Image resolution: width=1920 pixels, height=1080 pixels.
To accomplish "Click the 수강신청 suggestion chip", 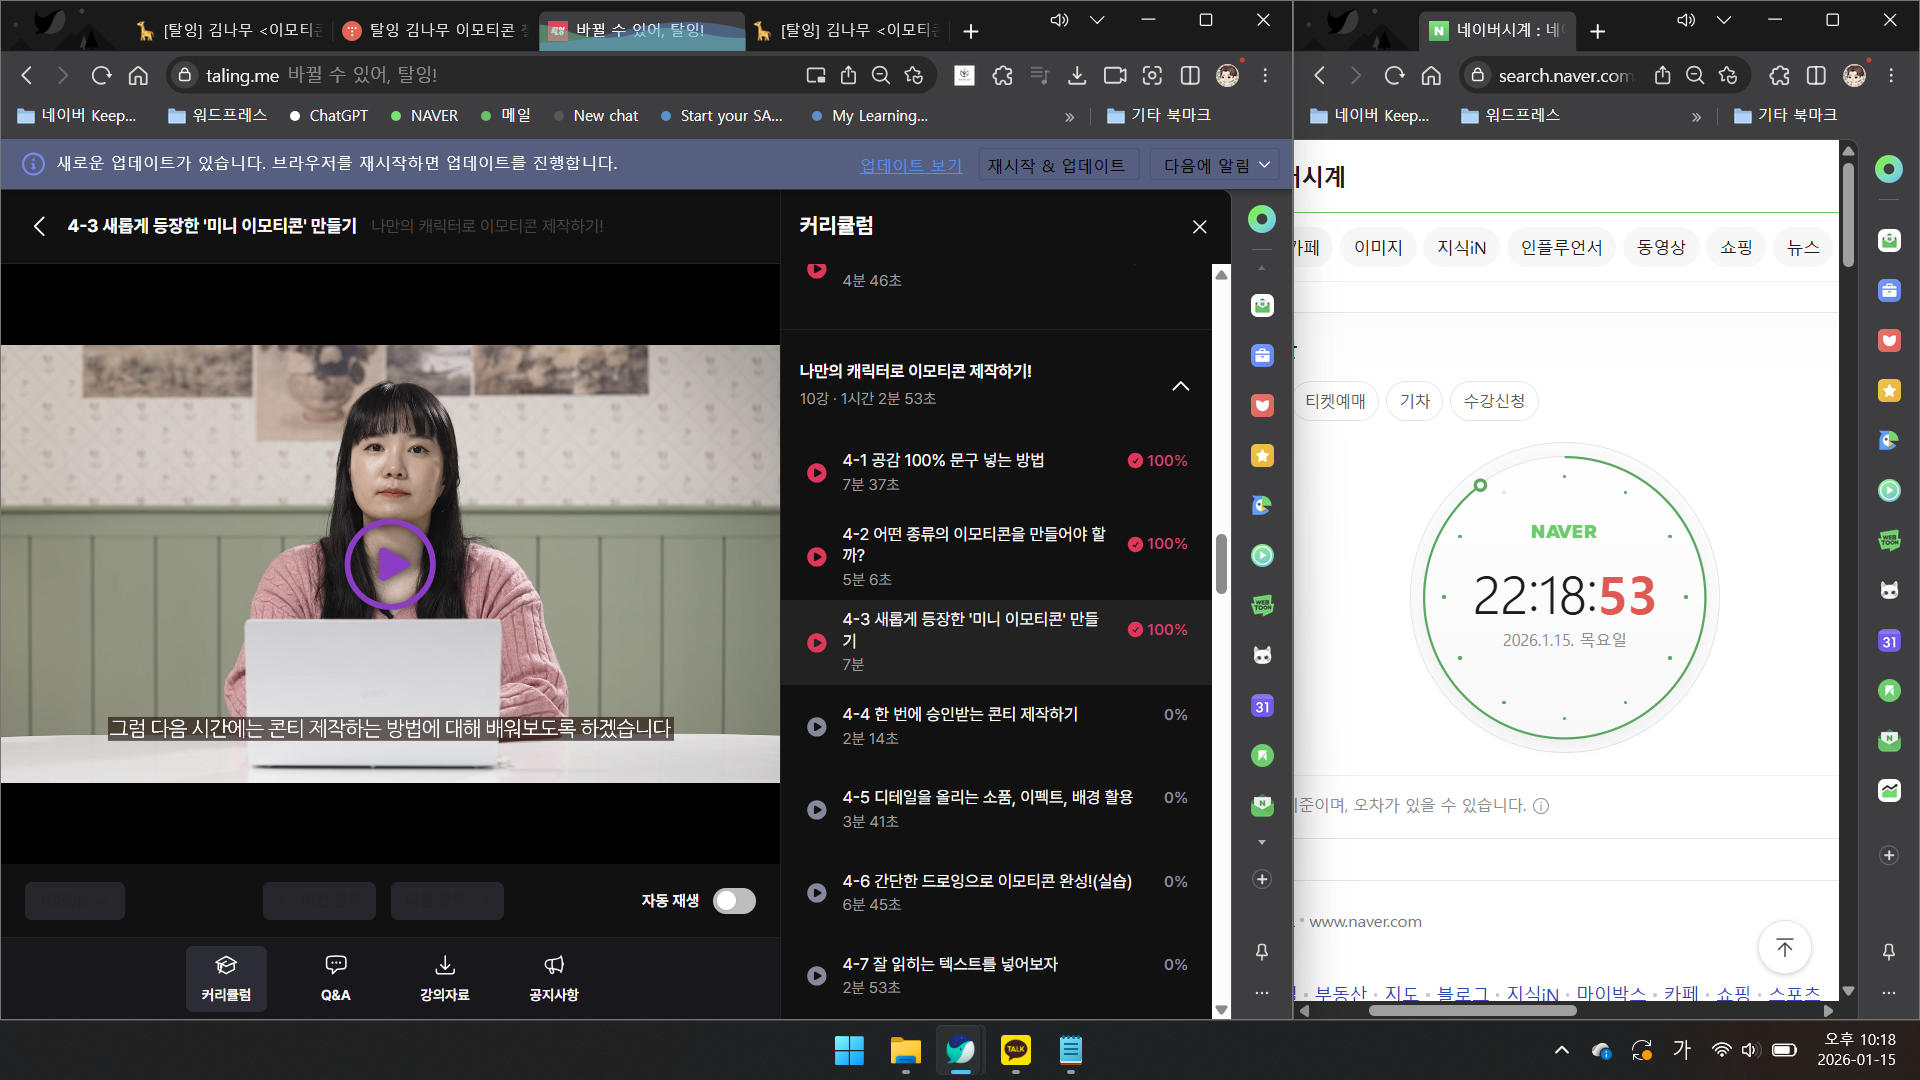I will (1493, 401).
